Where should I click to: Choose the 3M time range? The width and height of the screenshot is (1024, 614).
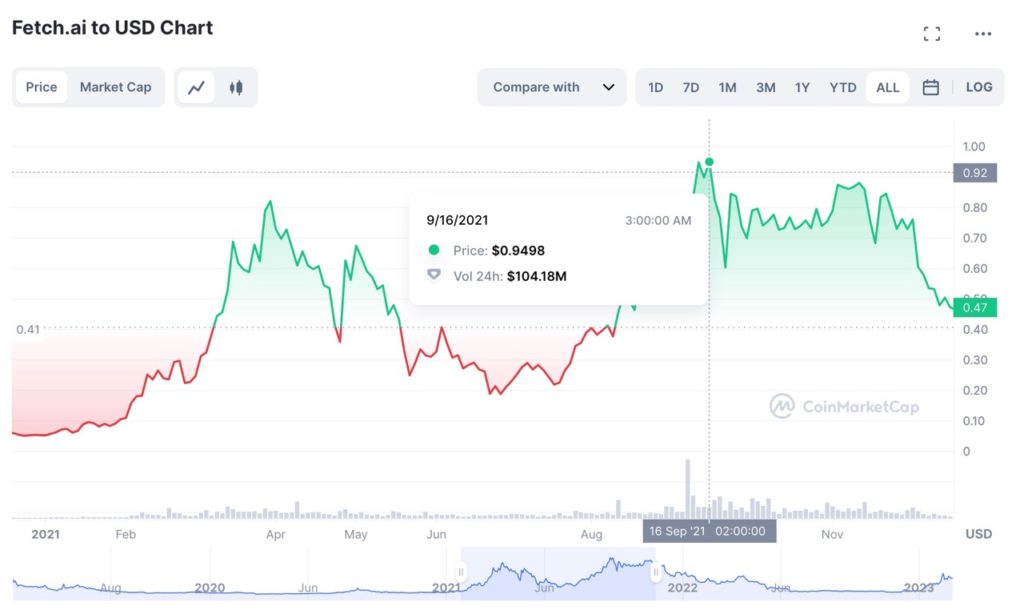[x=765, y=87]
